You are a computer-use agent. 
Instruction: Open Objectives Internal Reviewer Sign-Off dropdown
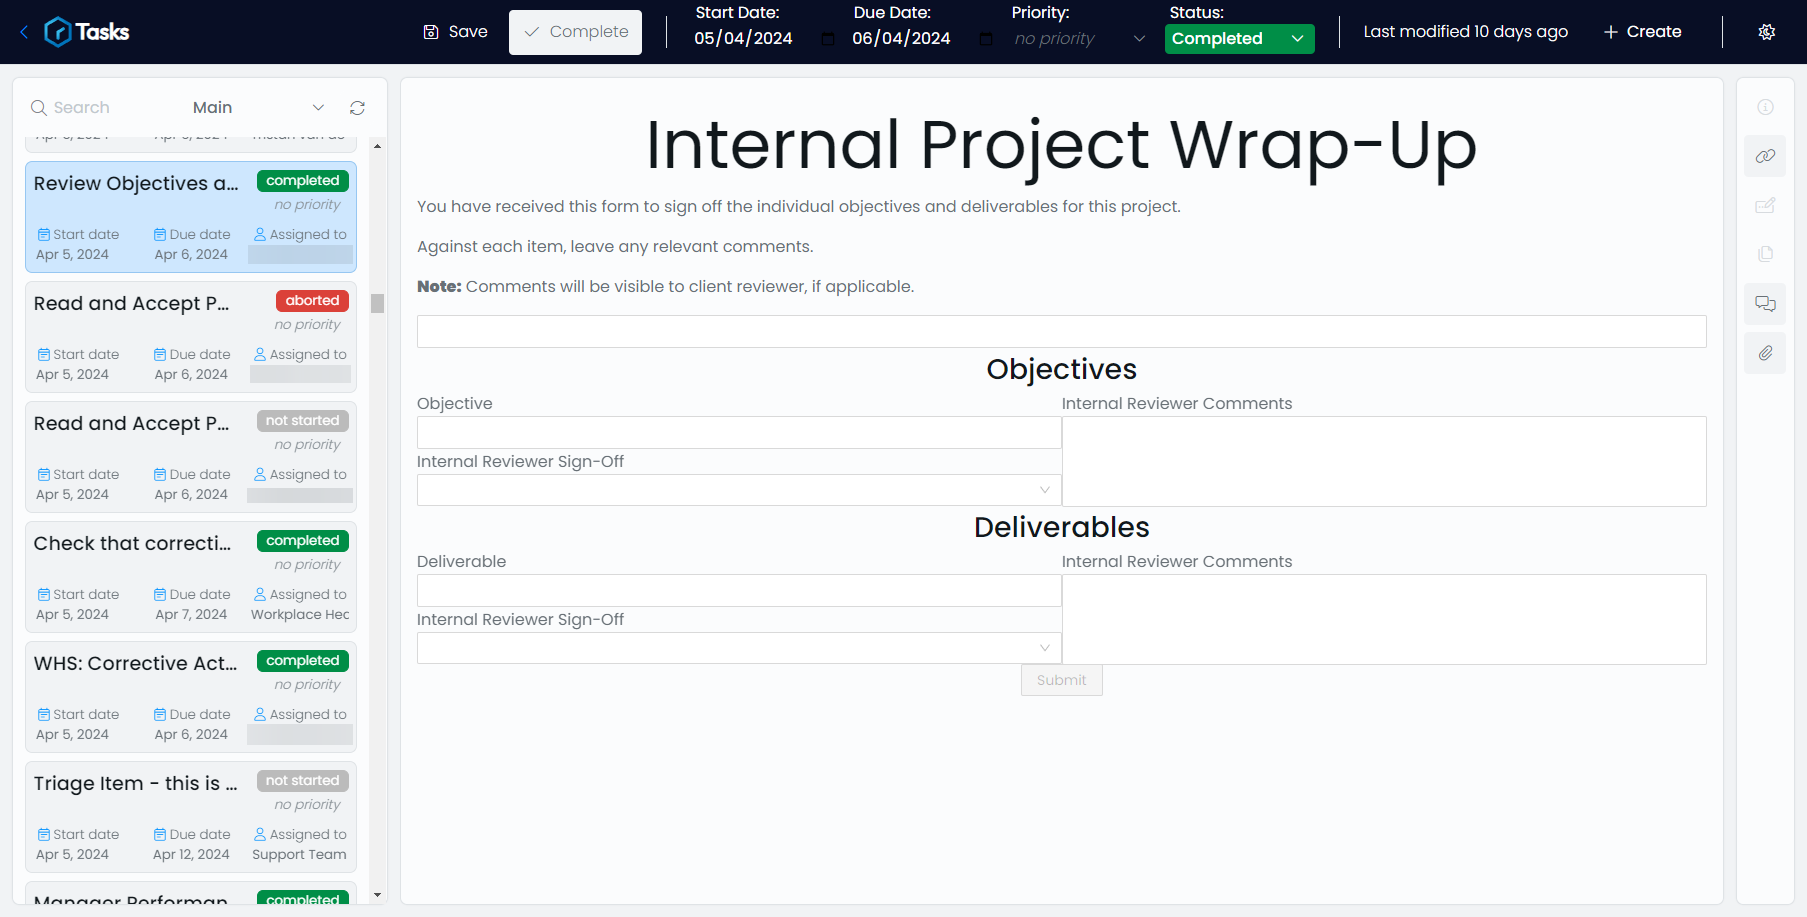(x=739, y=490)
